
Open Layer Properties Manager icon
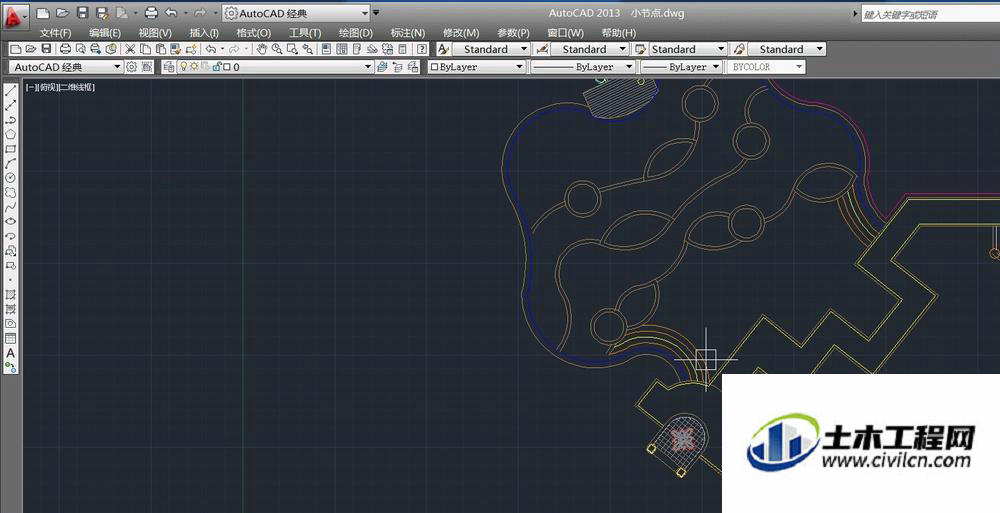(169, 66)
